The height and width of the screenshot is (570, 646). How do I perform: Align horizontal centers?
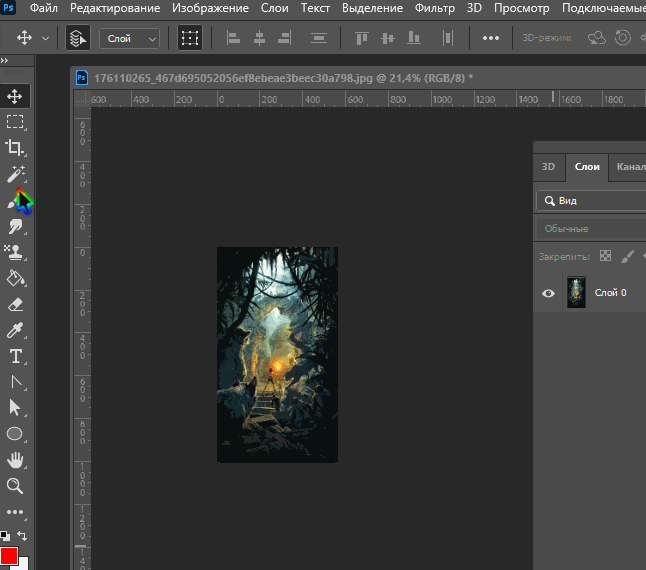pyautogui.click(x=259, y=38)
